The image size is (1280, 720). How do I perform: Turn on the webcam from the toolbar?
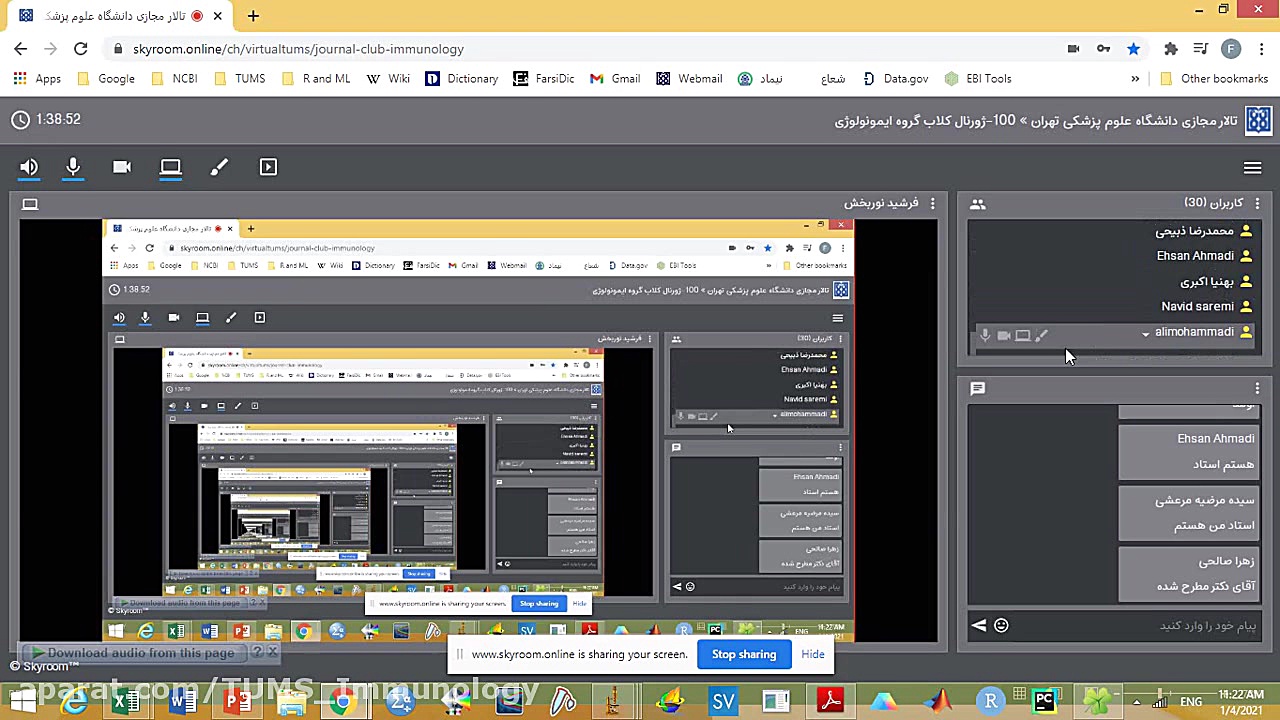coord(121,167)
